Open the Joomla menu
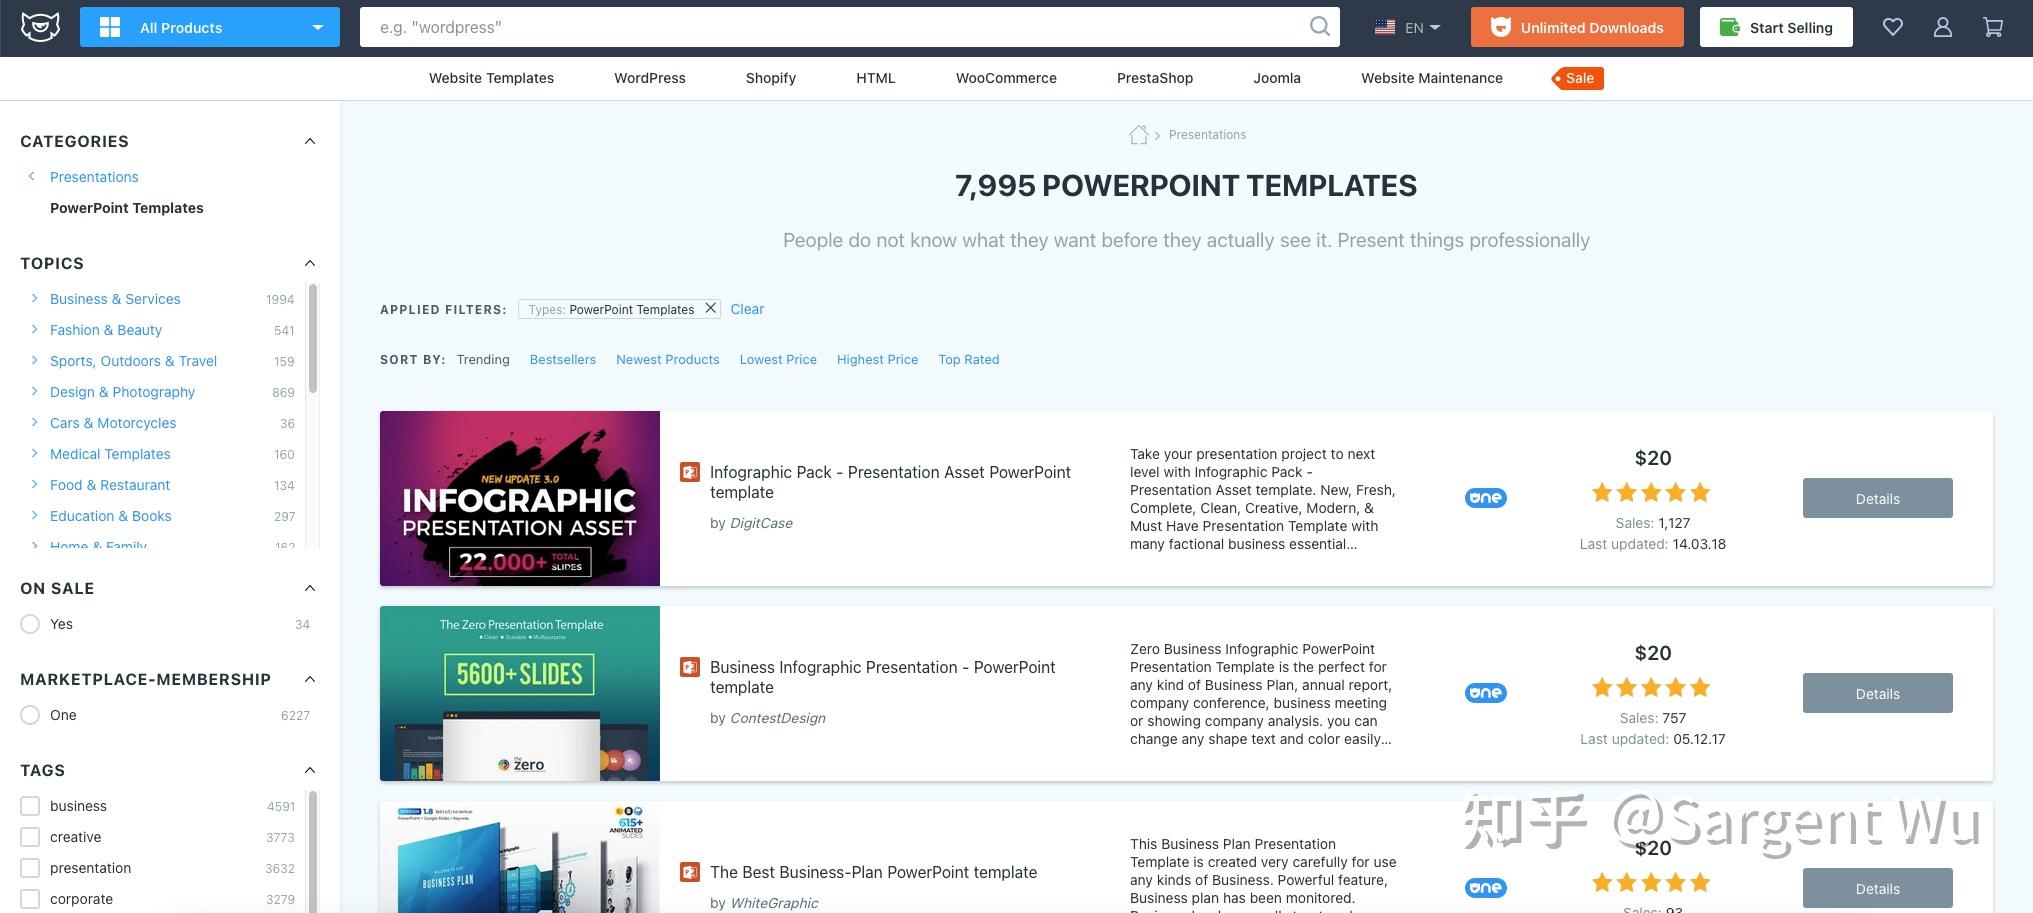 click(1277, 78)
